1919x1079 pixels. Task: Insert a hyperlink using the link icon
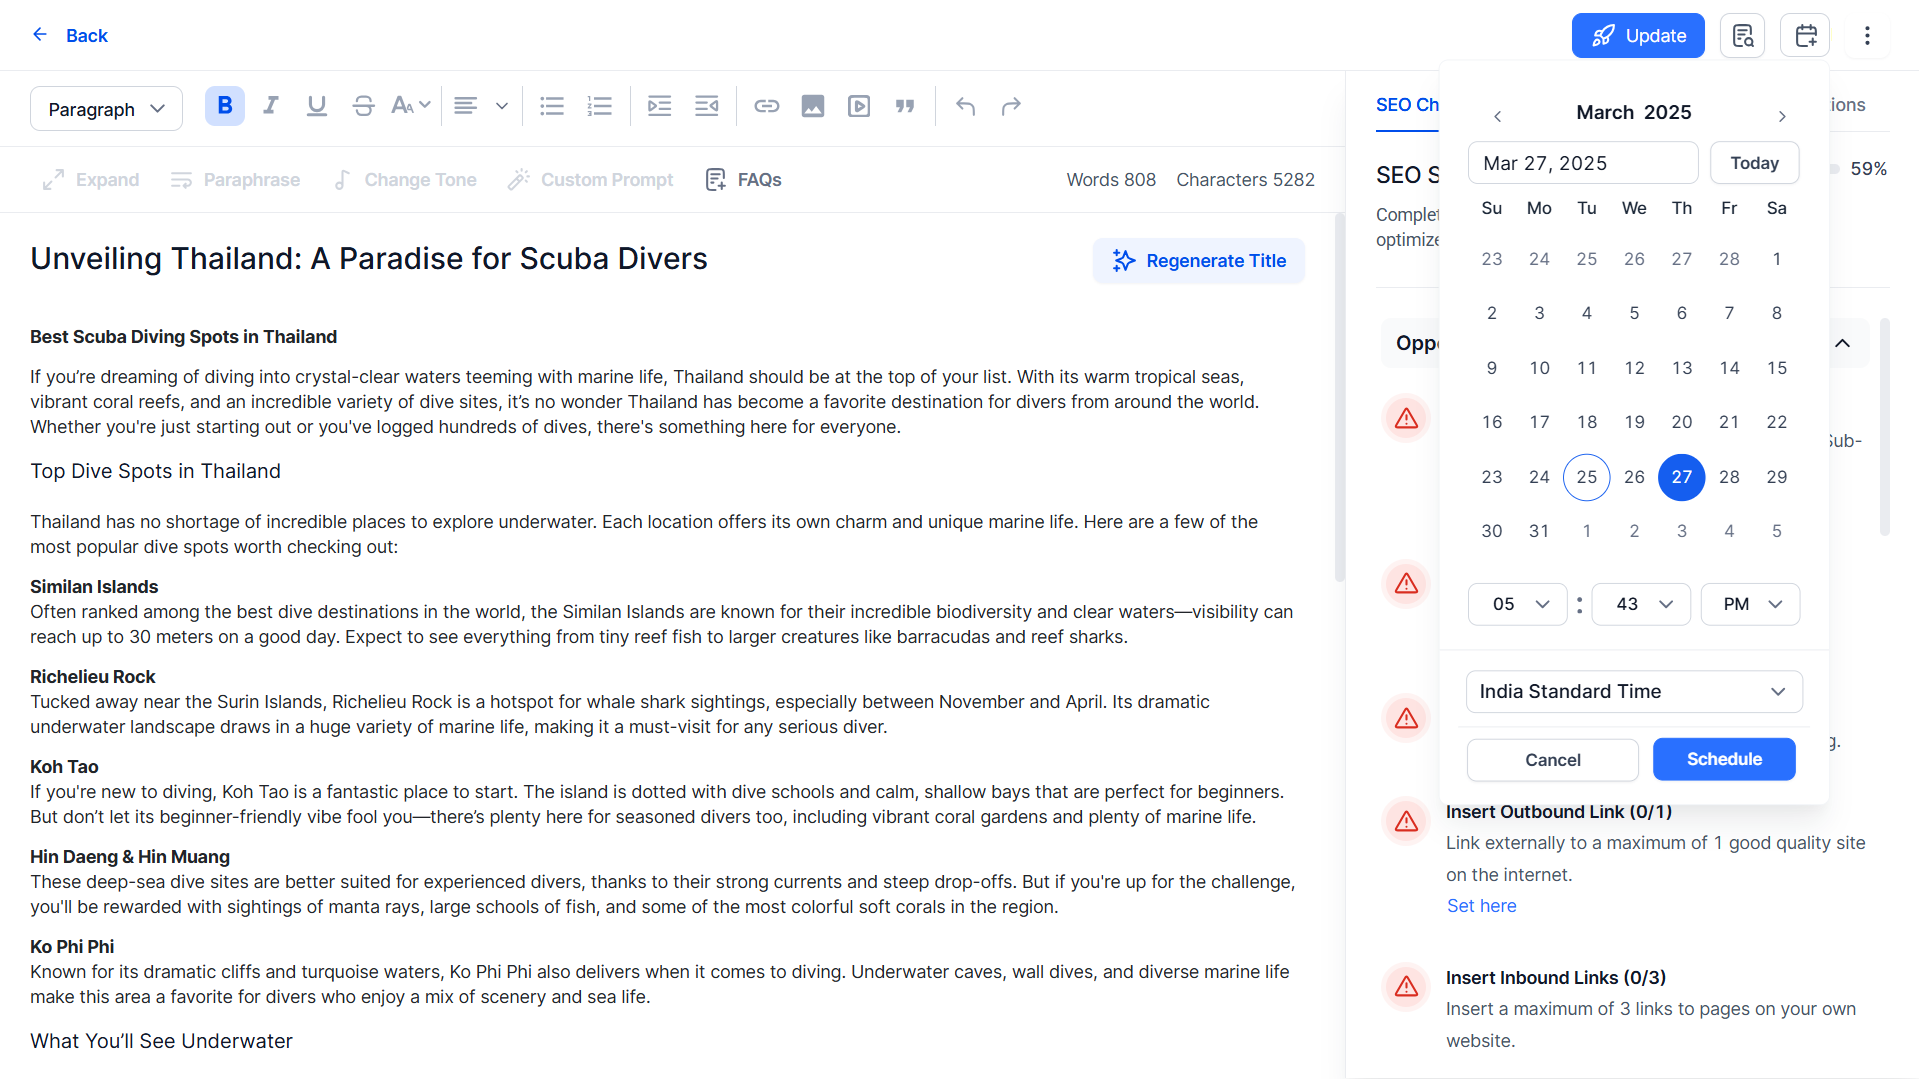[767, 106]
